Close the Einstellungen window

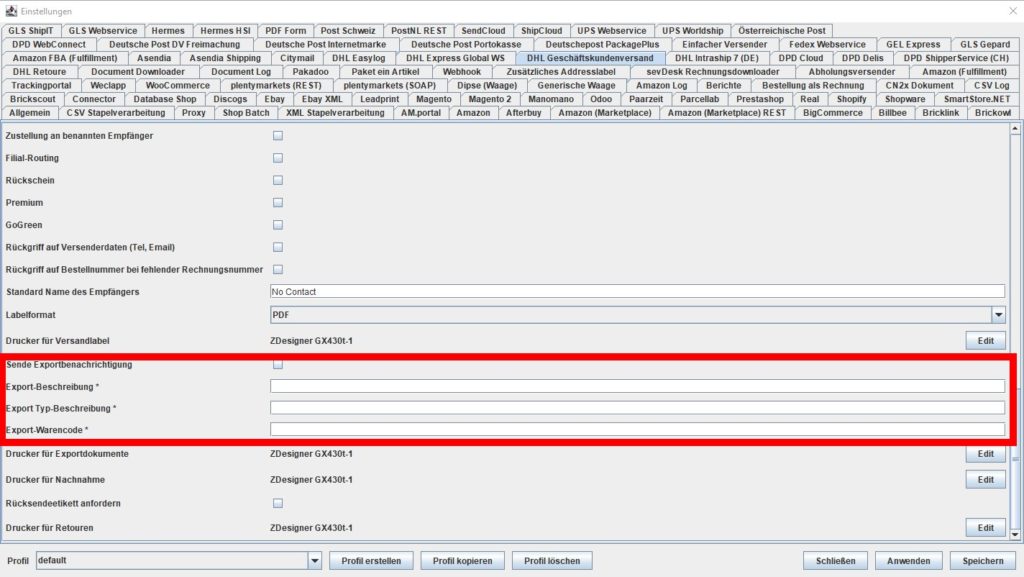pyautogui.click(x=1013, y=11)
